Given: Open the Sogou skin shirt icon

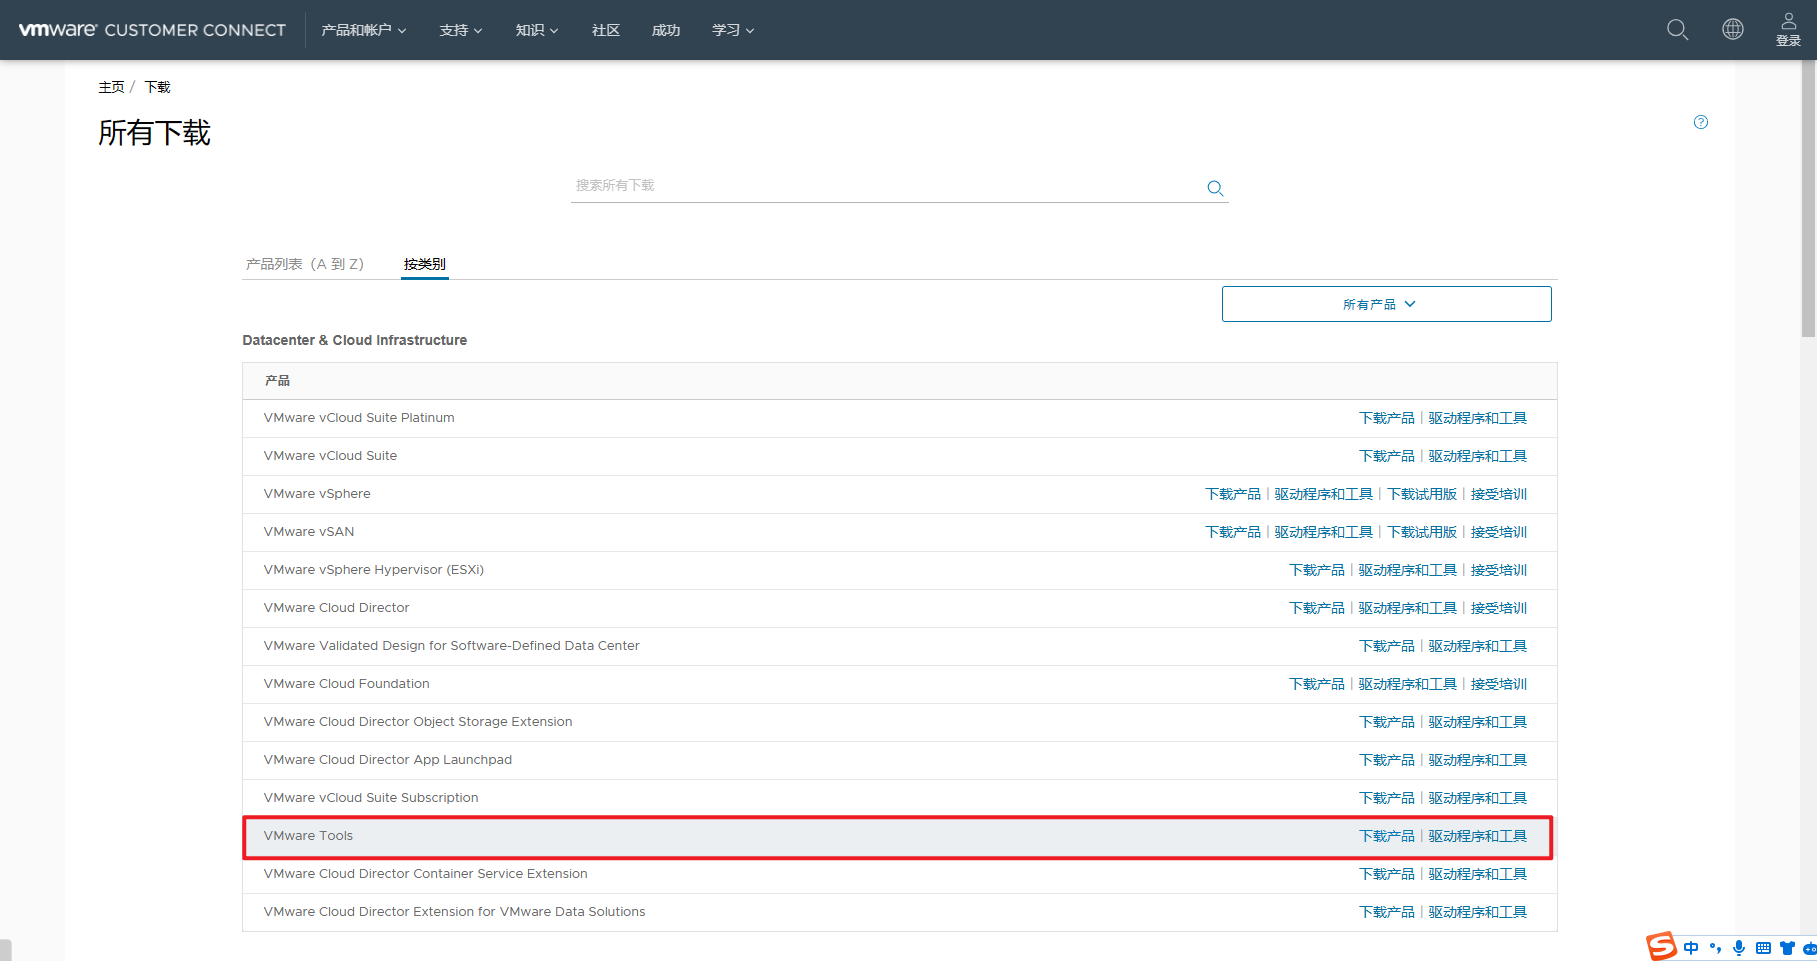Looking at the screenshot, I should (x=1787, y=948).
